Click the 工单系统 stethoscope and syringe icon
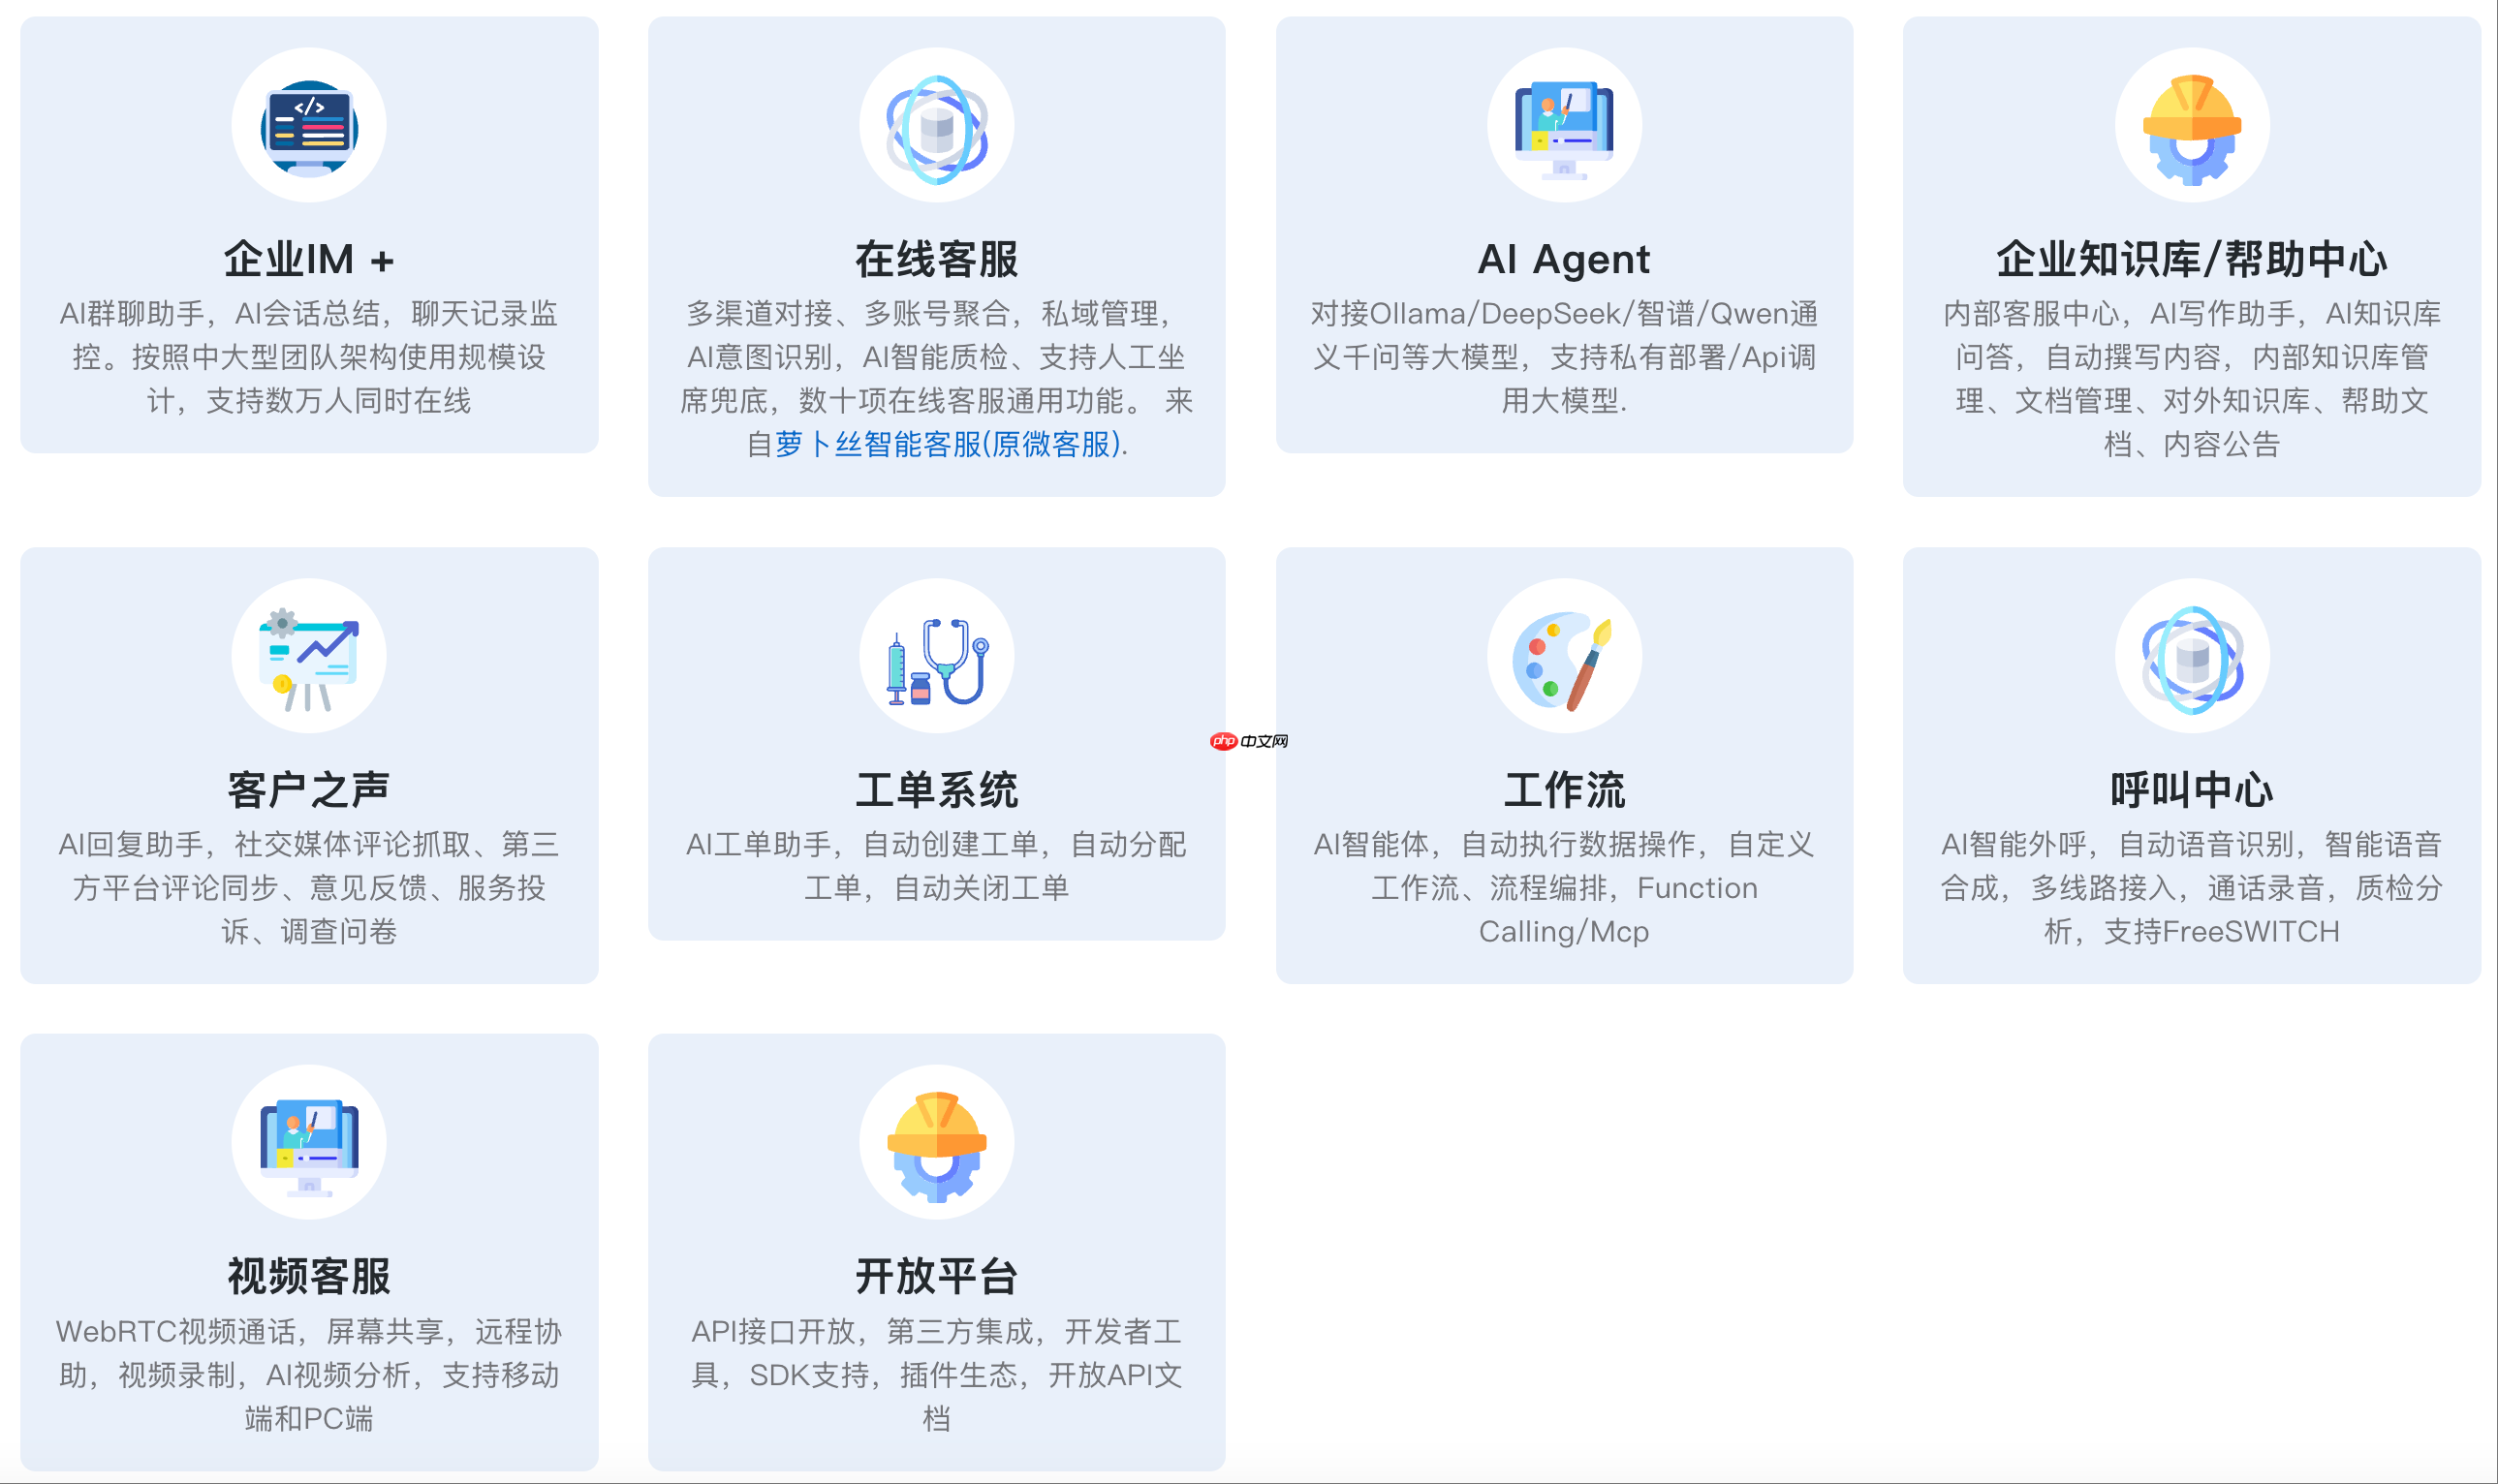The image size is (2498, 1484). (x=936, y=655)
